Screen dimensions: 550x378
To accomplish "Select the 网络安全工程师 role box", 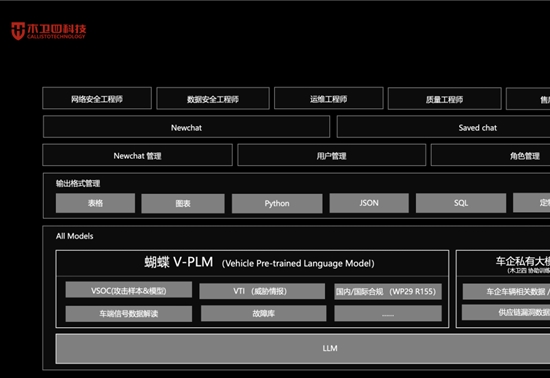I will (97, 99).
